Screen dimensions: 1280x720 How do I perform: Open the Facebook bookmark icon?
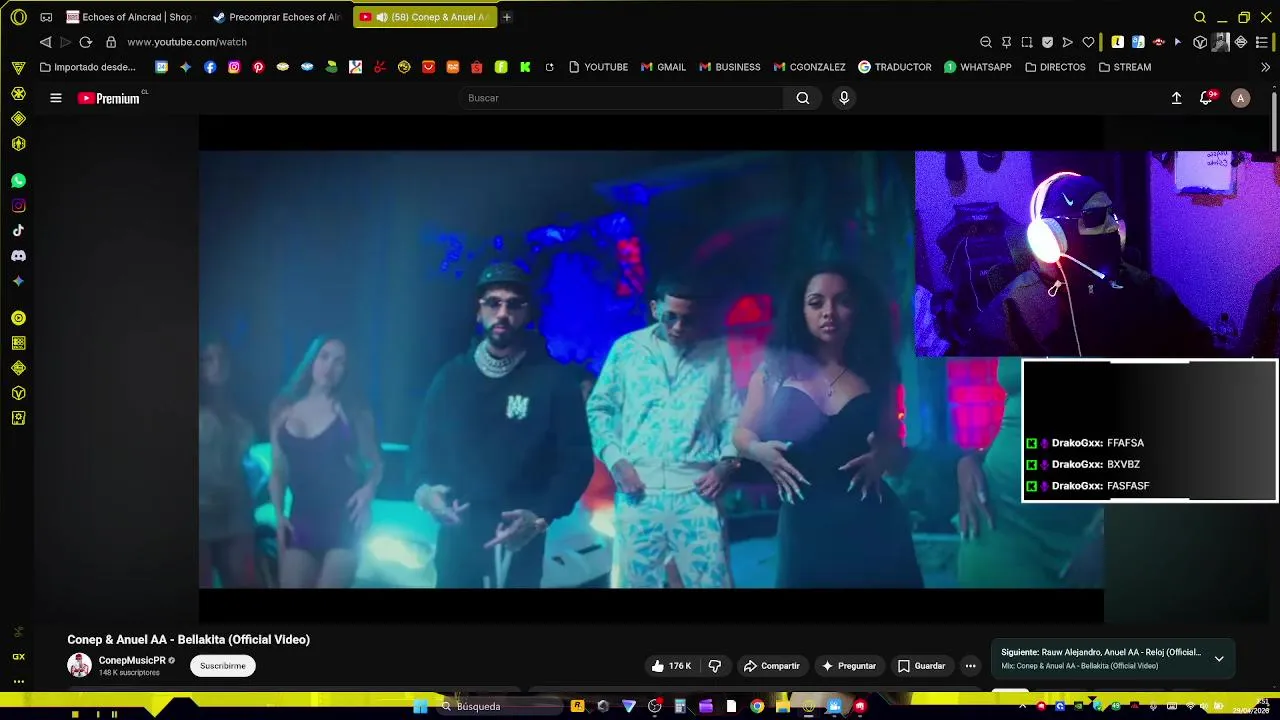(210, 67)
